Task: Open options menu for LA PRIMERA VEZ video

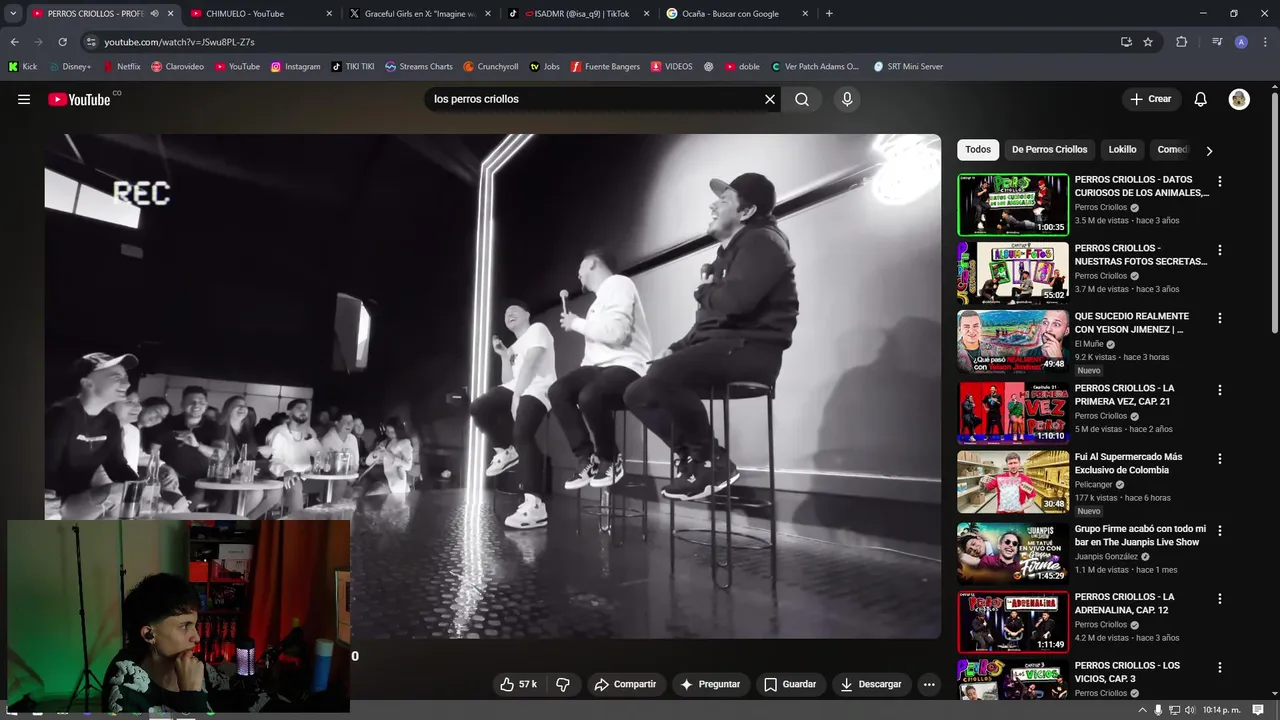Action: coord(1219,390)
